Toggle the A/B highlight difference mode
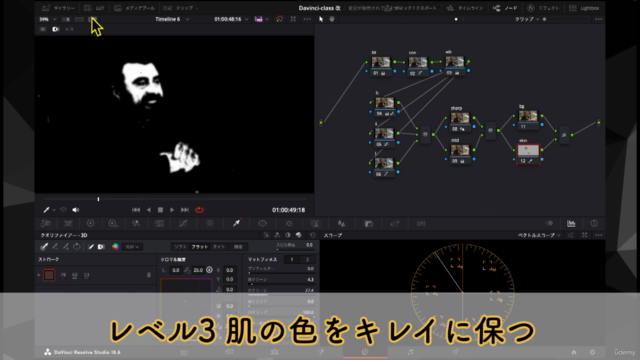Viewport: 640px width, 360px height. [x=69, y=29]
